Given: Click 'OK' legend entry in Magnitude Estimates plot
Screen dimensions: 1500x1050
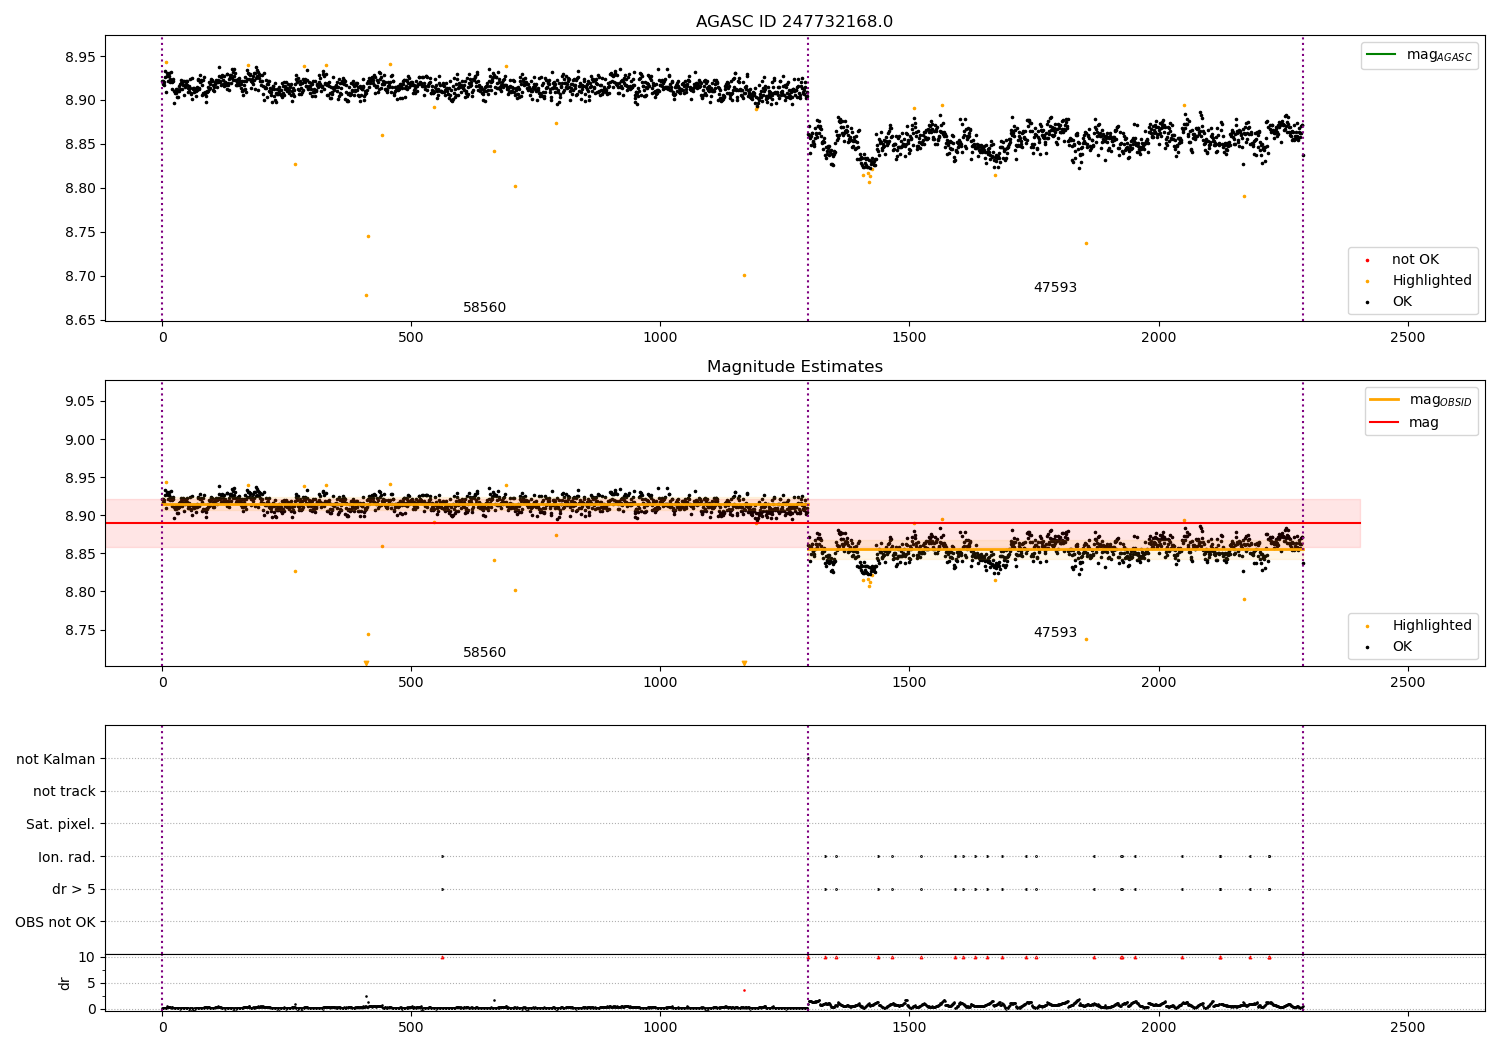Looking at the screenshot, I should click(1392, 647).
